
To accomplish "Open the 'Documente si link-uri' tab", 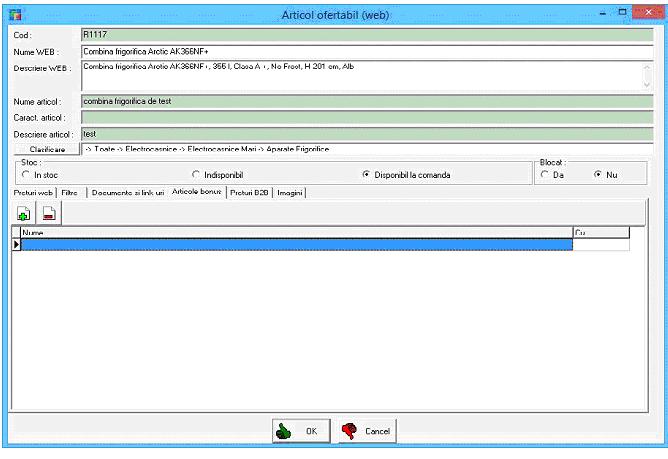I will coord(127,192).
